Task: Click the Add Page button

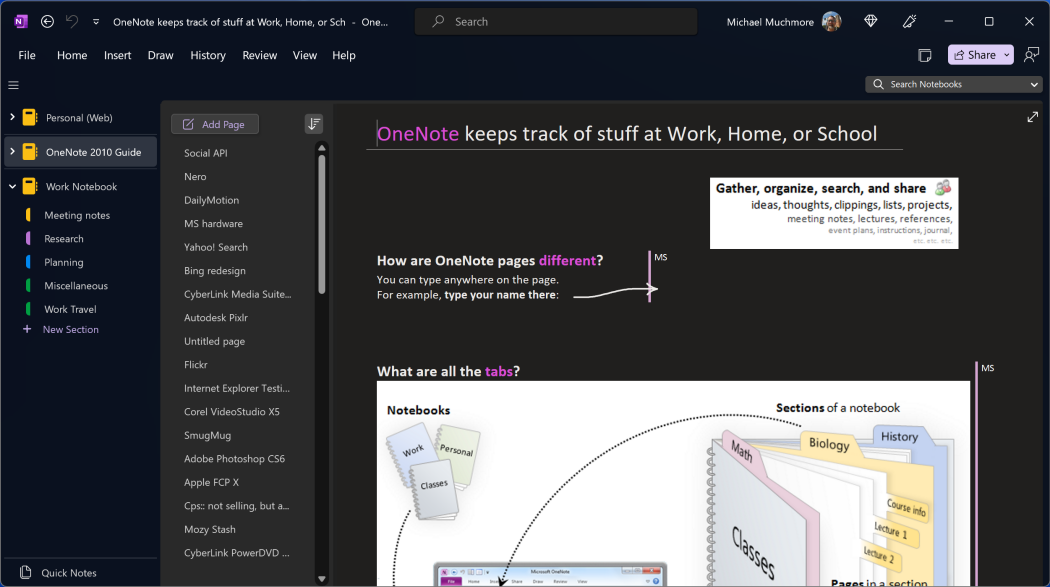Action: tap(214, 123)
